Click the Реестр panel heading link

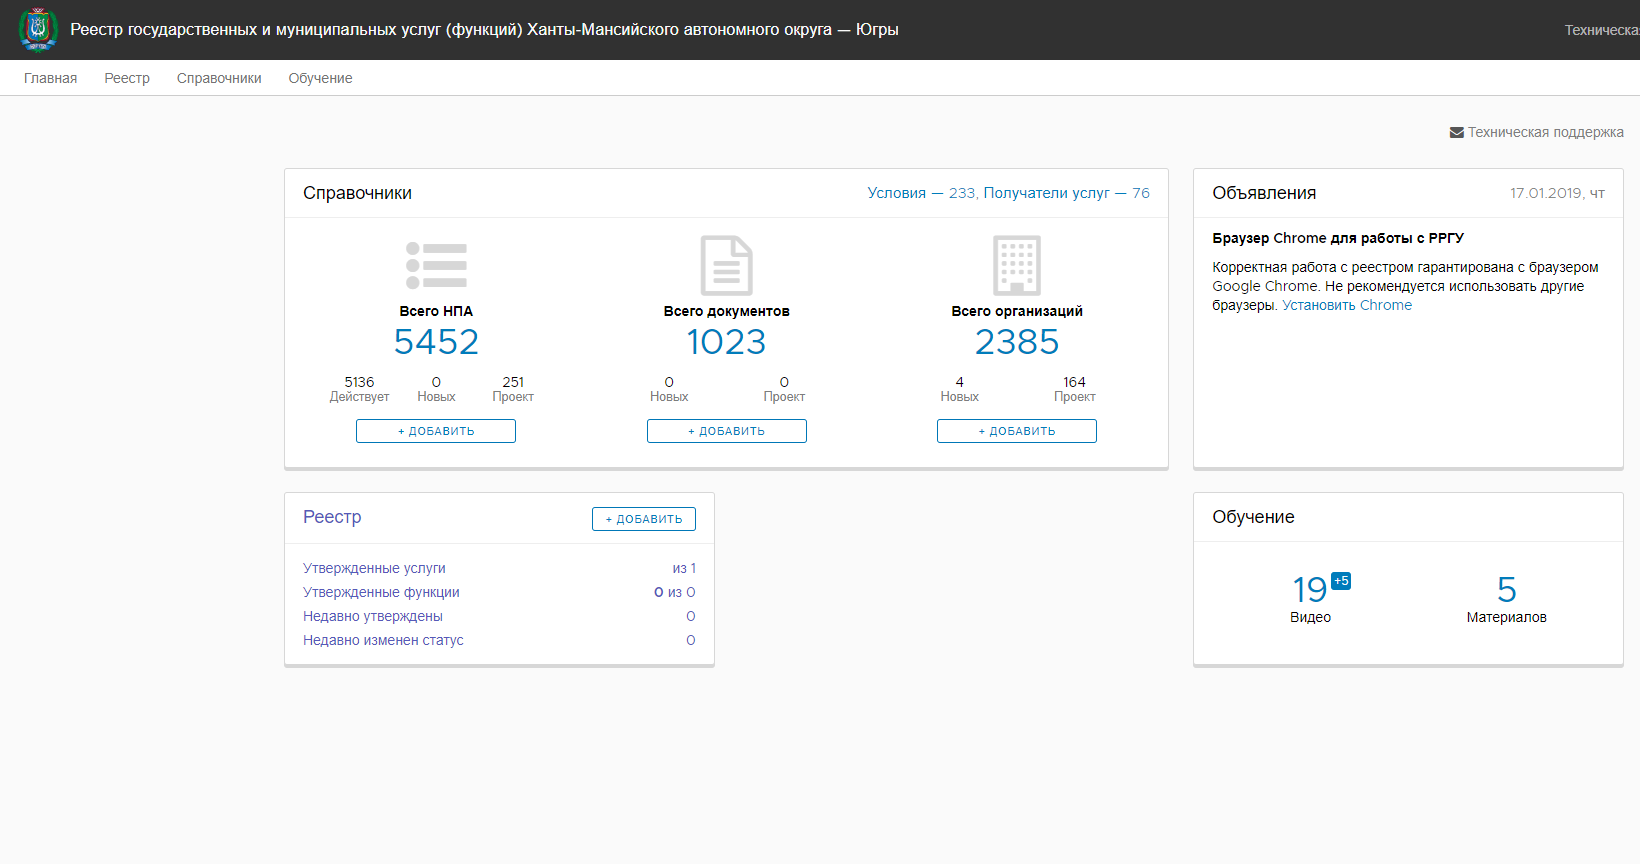pyautogui.click(x=332, y=517)
